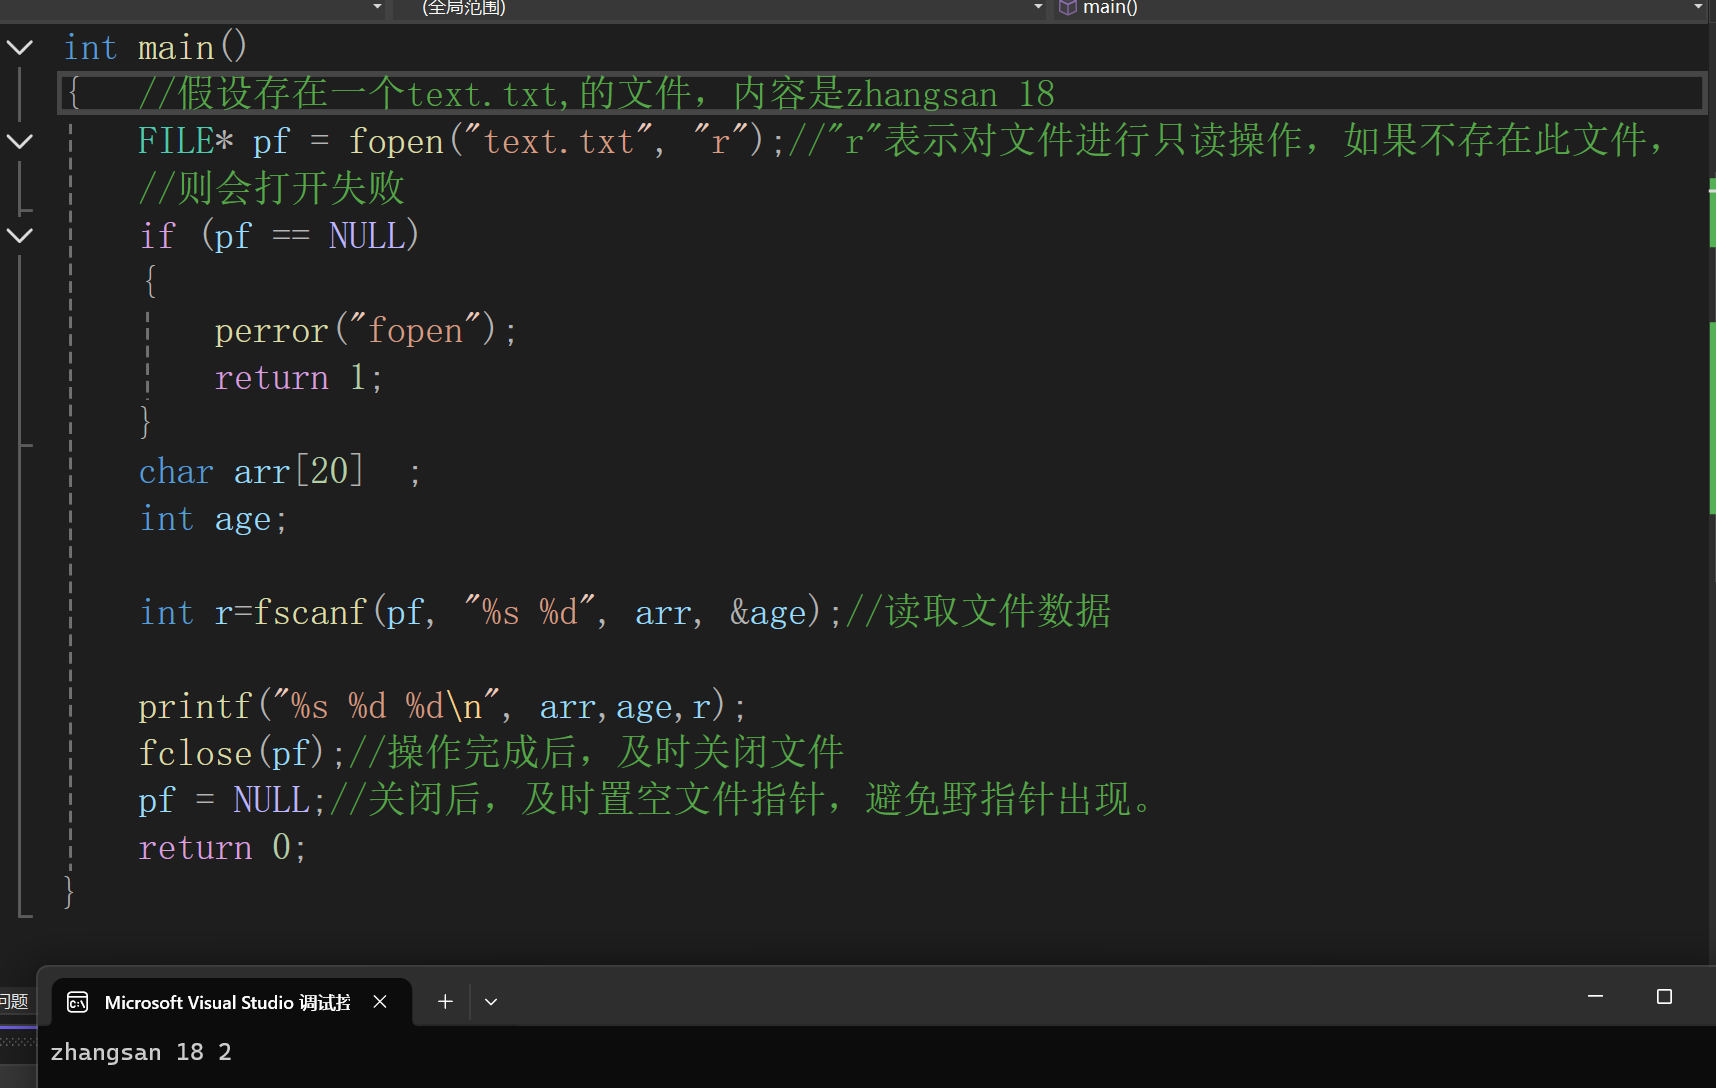Click the purple cube icon beside main()
This screenshot has width=1716, height=1088.
point(1066,8)
